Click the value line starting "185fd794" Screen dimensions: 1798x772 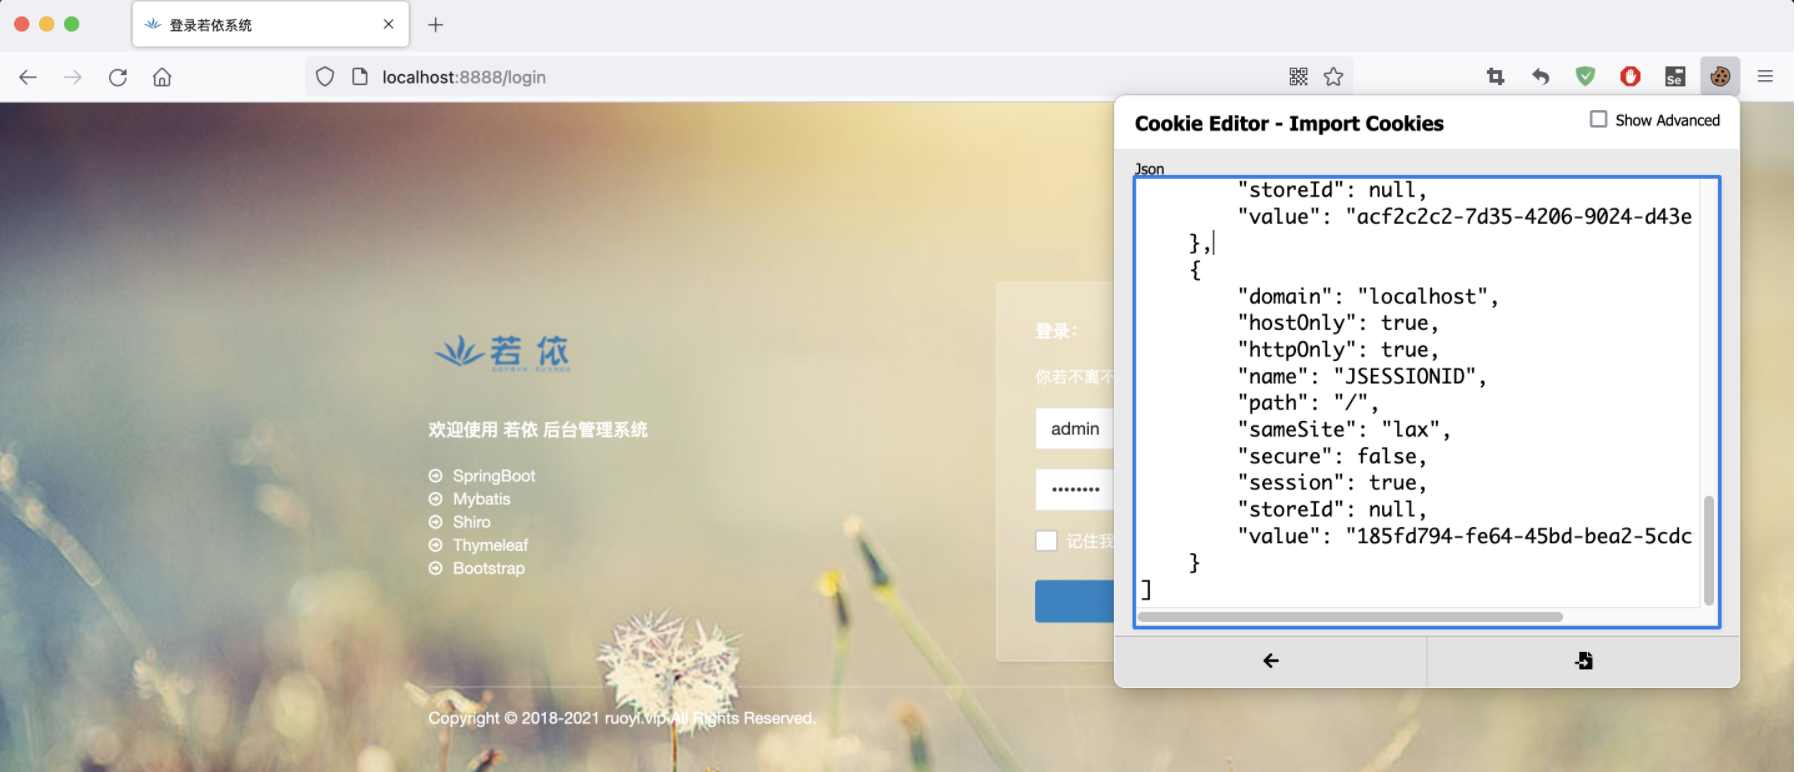coord(1465,536)
